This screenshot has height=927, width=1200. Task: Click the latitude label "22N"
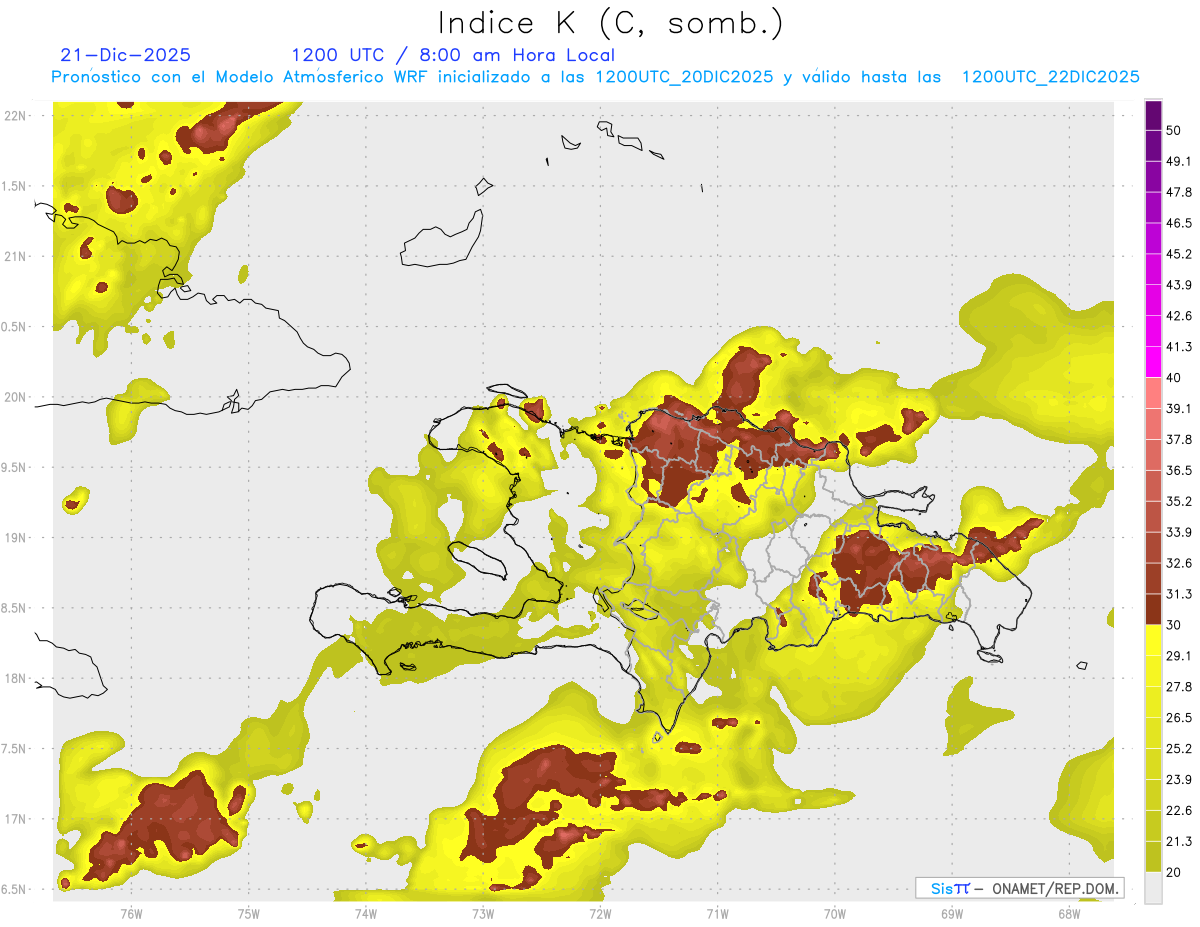(x=15, y=115)
